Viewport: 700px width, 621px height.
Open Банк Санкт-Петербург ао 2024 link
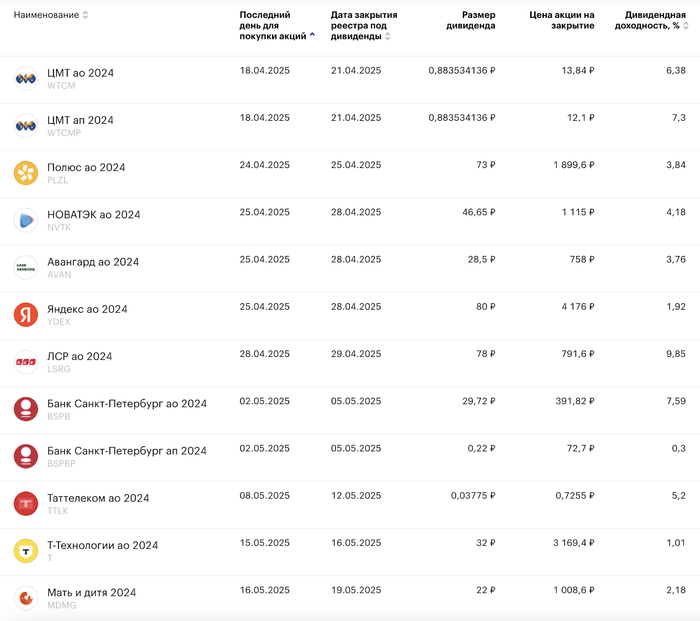pyautogui.click(x=127, y=404)
